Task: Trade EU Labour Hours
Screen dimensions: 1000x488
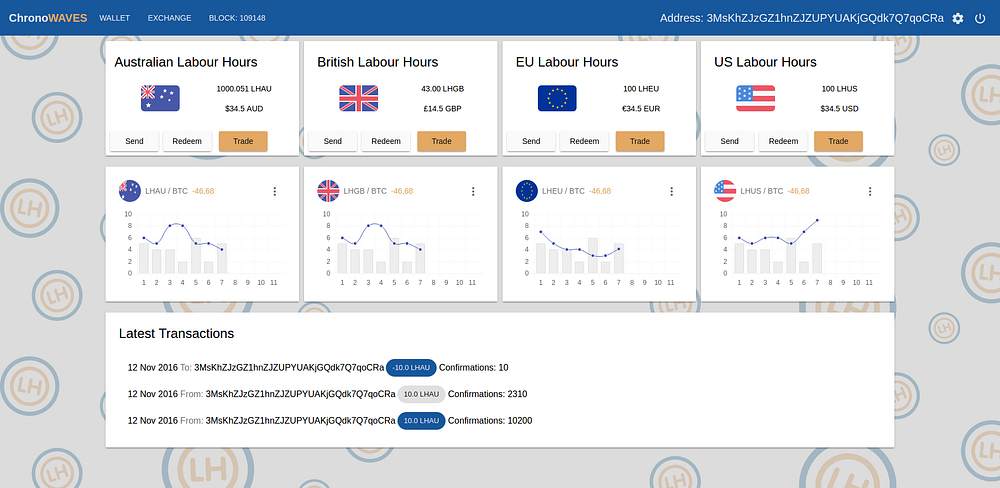Action: (x=640, y=142)
